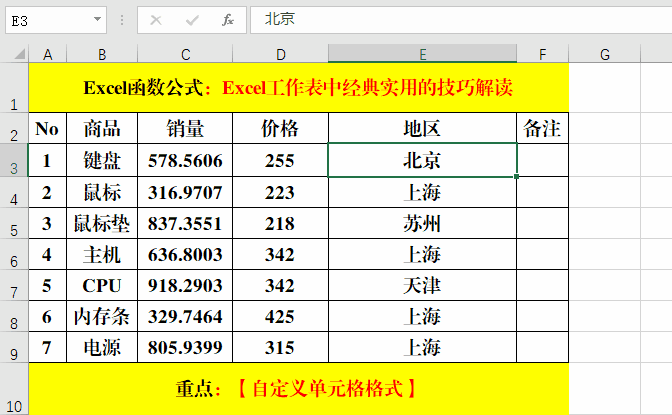Select the cell with 578.5606
The width and height of the screenshot is (672, 415).
tap(185, 160)
